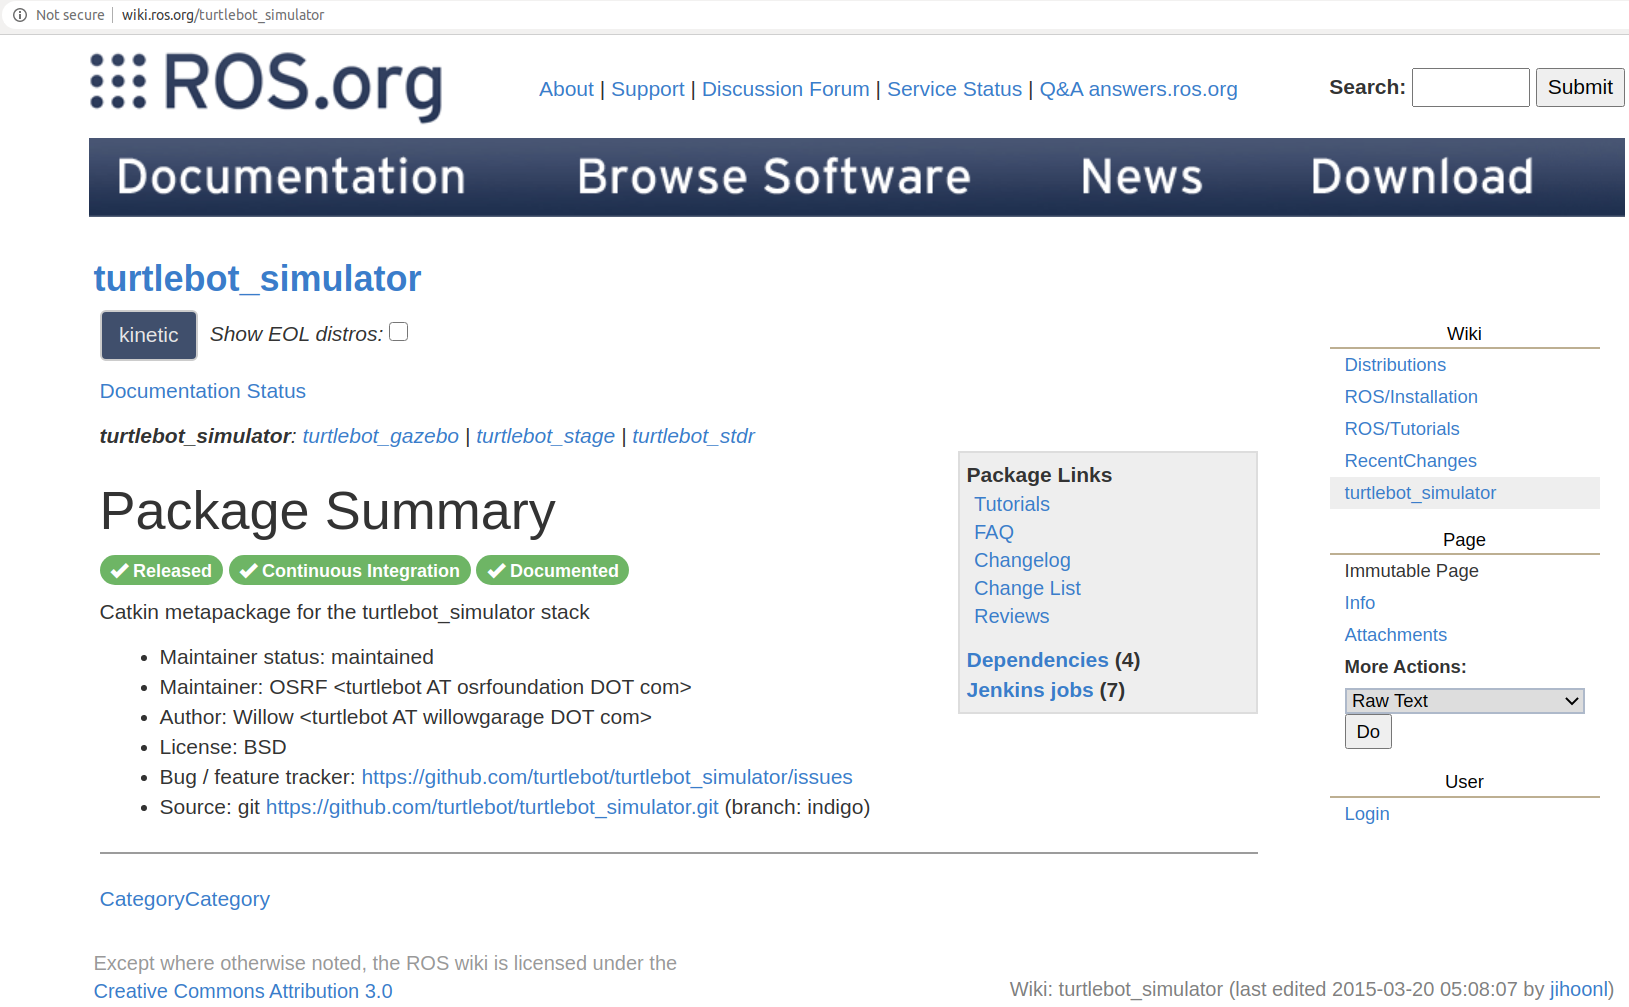Expand Jenkins jobs (7) list
Image resolution: width=1629 pixels, height=1007 pixels.
[x=1046, y=690]
